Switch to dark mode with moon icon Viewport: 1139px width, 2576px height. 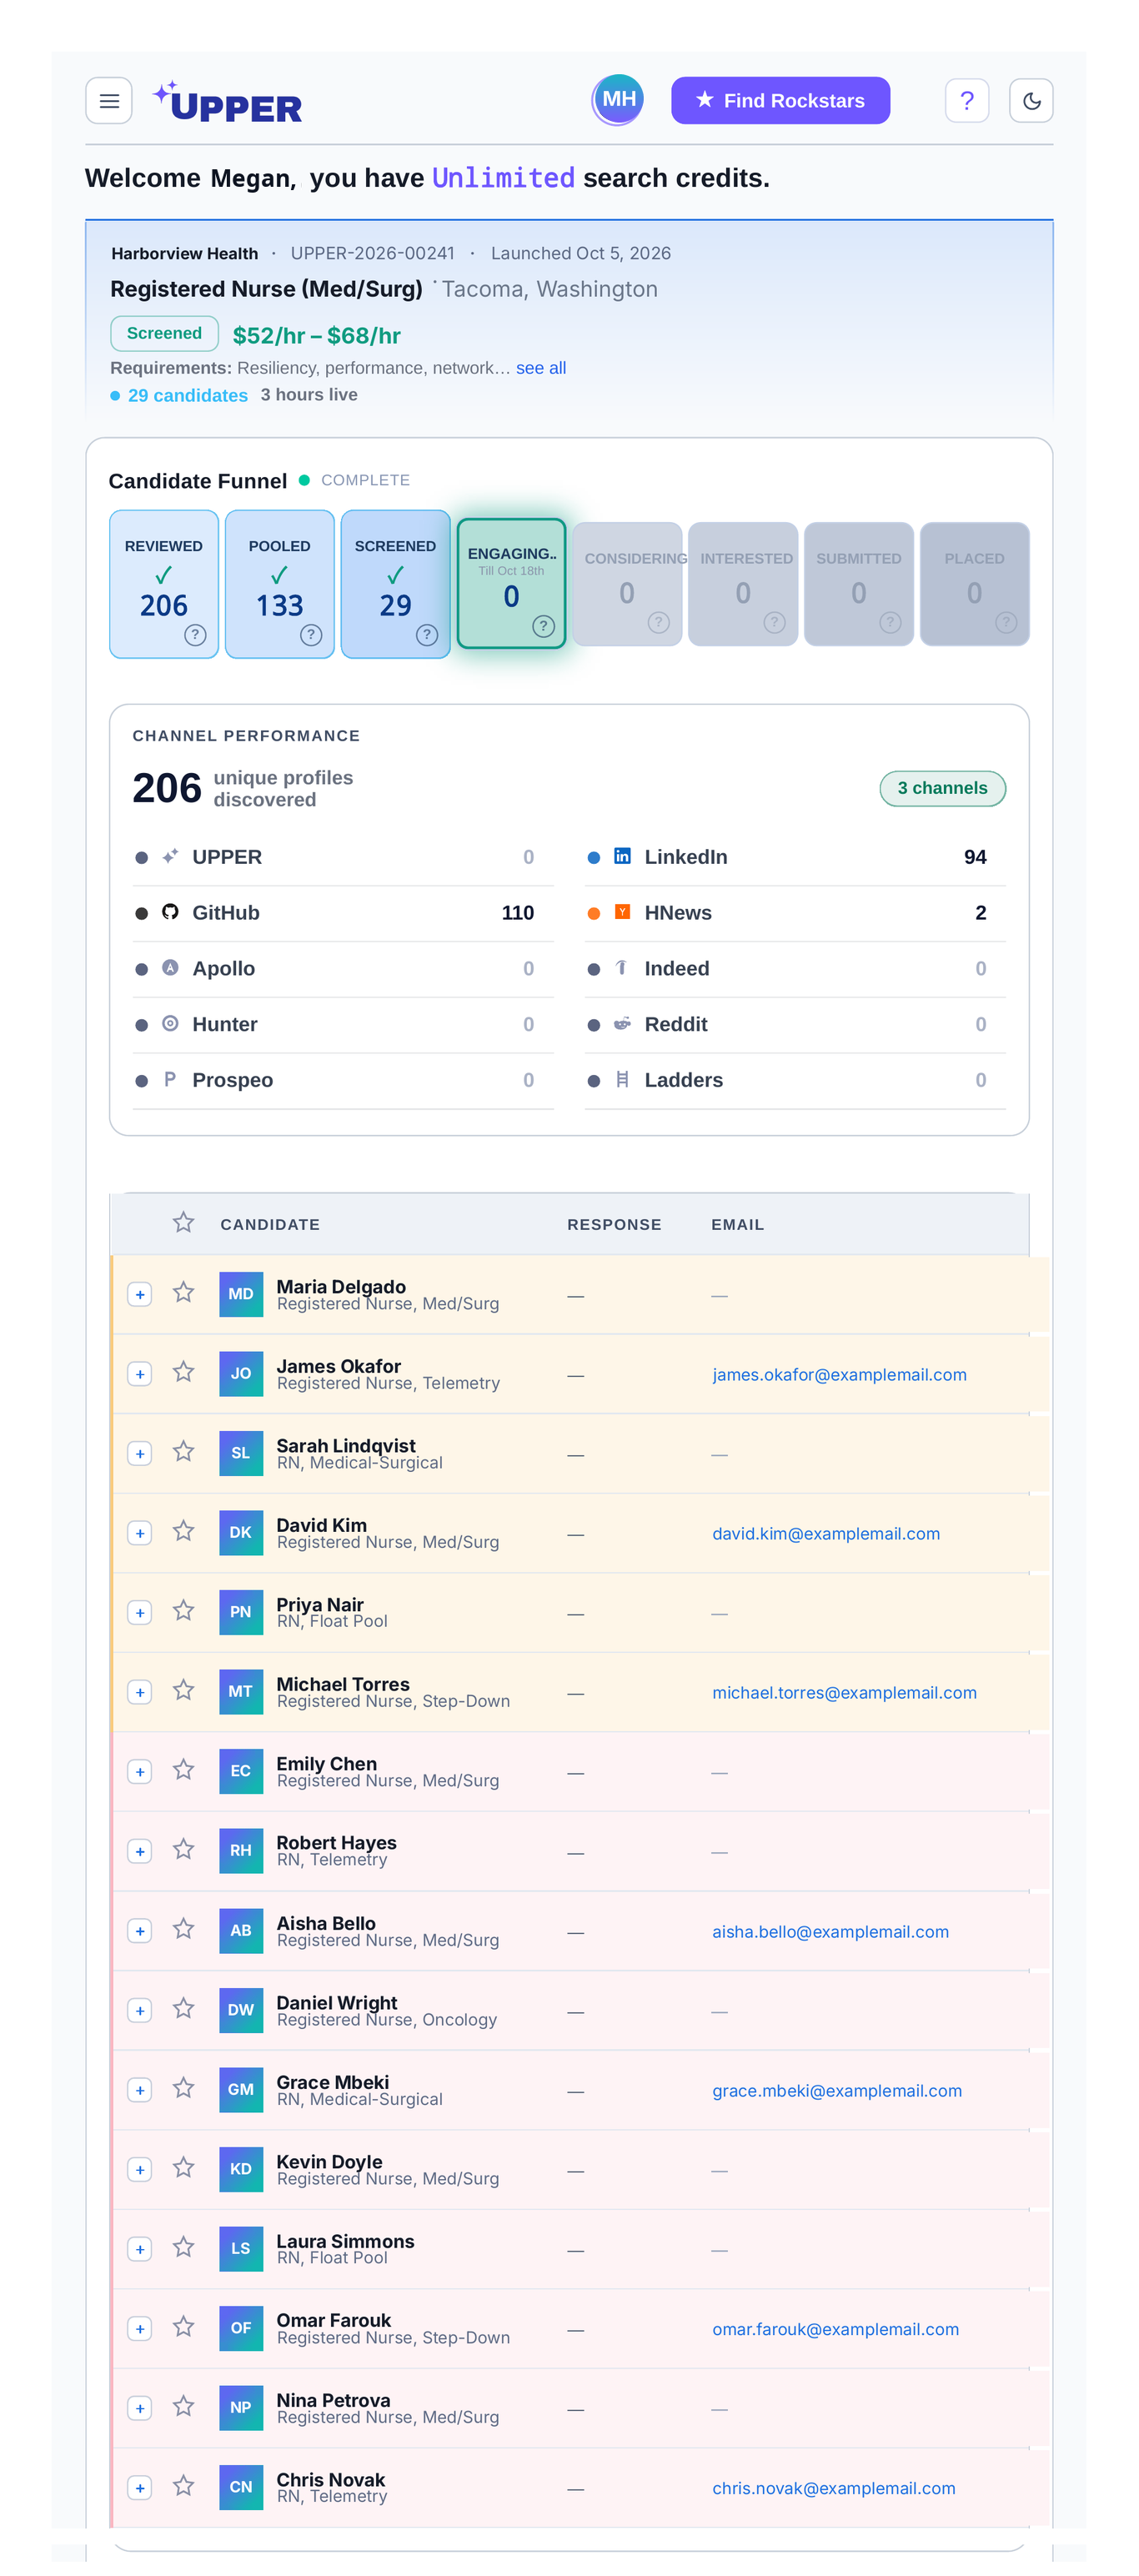pos(1031,101)
